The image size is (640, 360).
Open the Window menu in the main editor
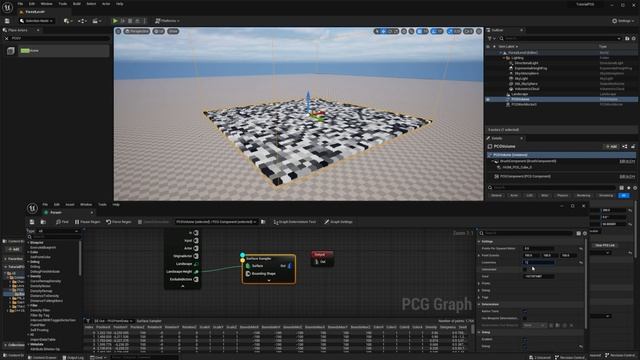[x=47, y=4]
